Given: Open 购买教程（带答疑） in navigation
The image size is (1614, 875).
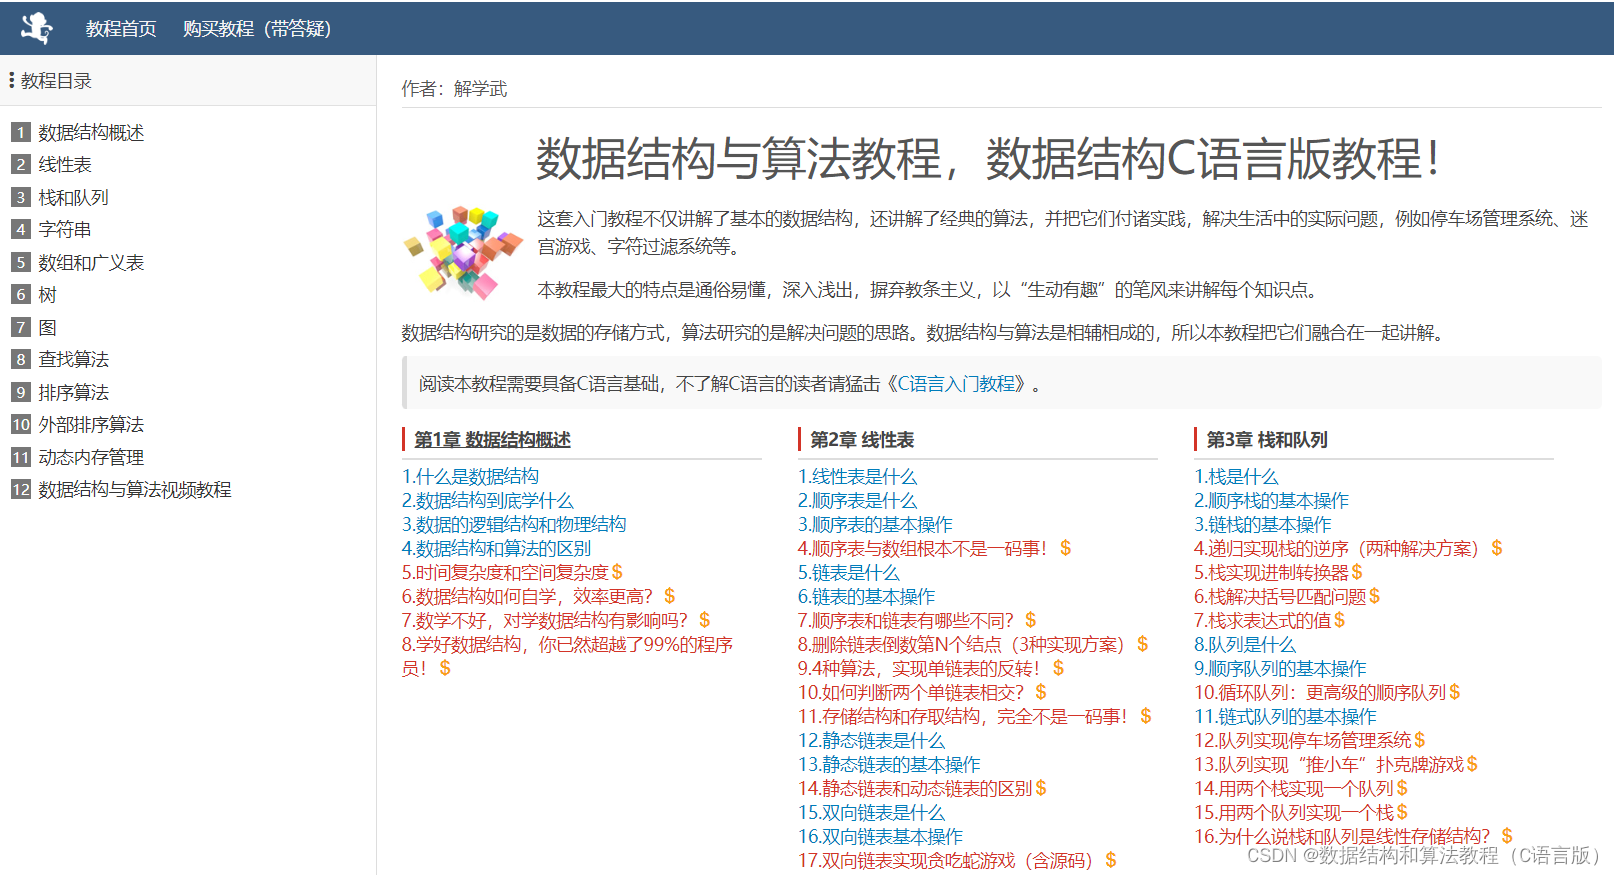Looking at the screenshot, I should point(257,29).
